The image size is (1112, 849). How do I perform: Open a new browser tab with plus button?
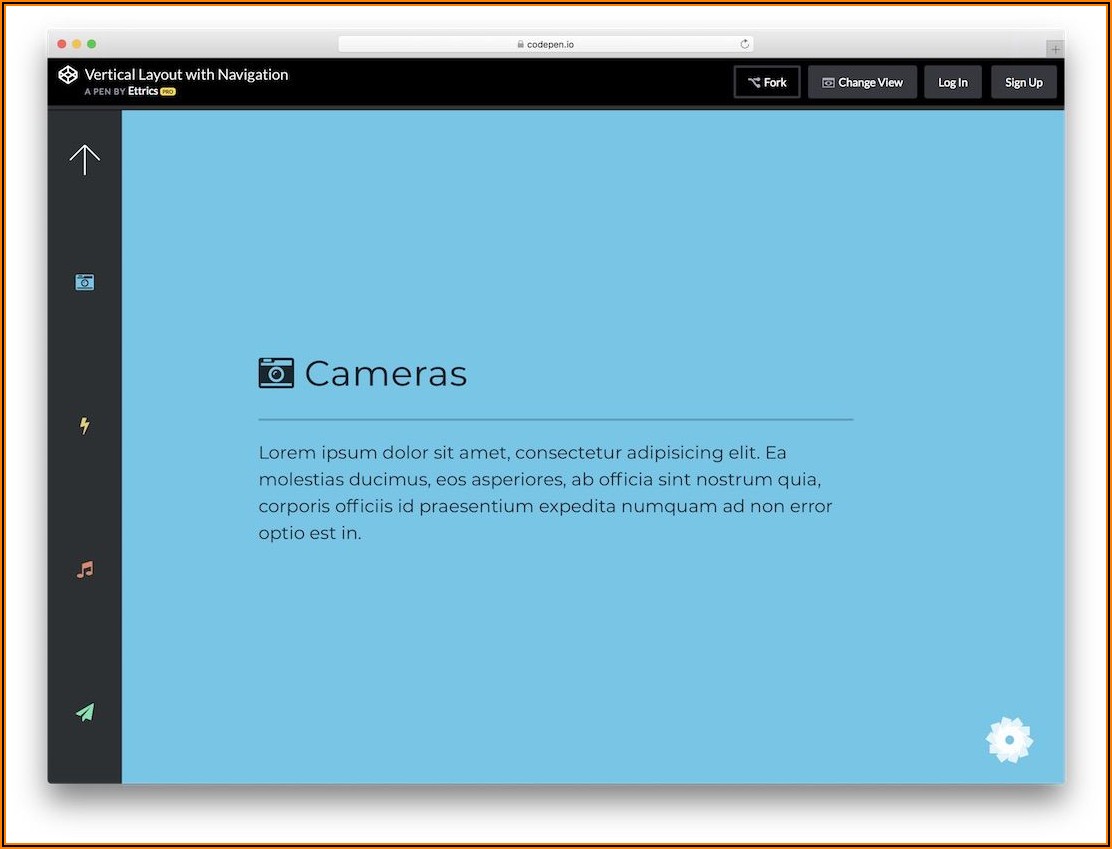click(x=1054, y=49)
